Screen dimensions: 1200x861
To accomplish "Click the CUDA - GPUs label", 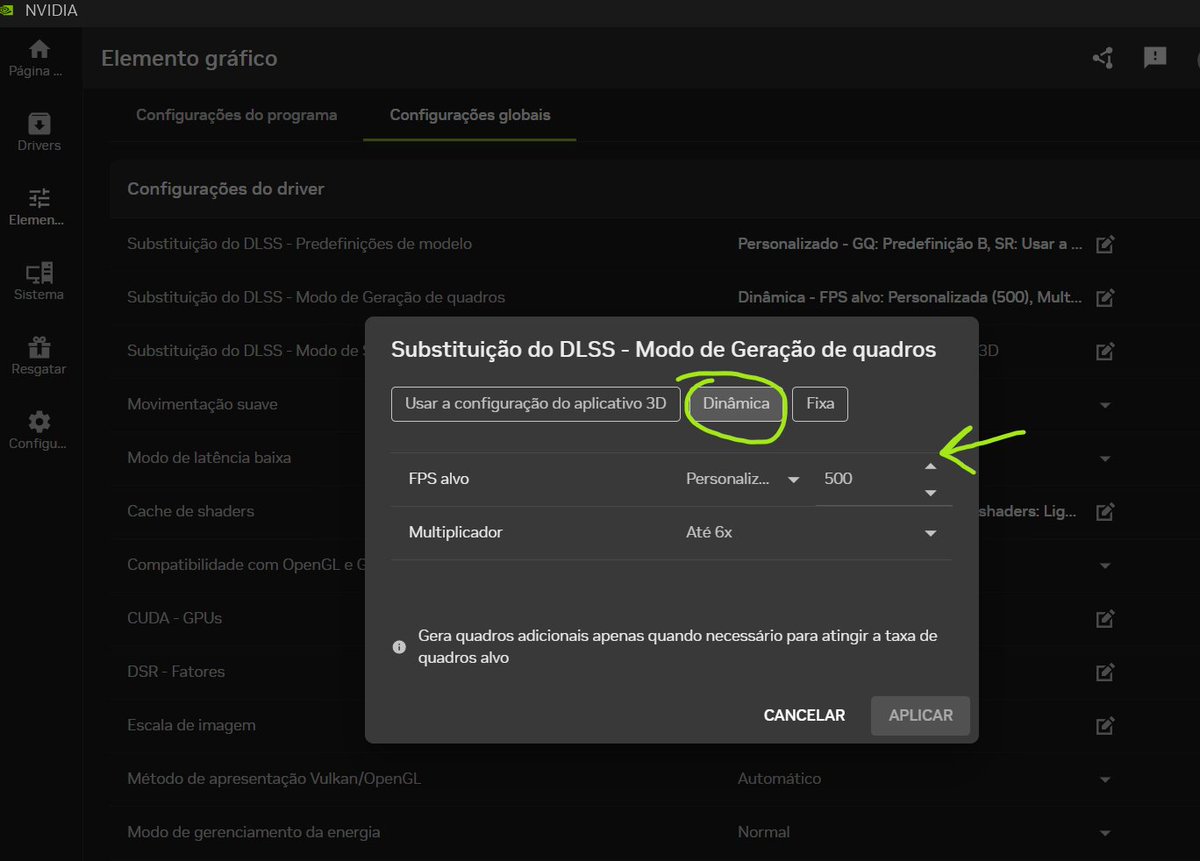I will click(x=175, y=618).
